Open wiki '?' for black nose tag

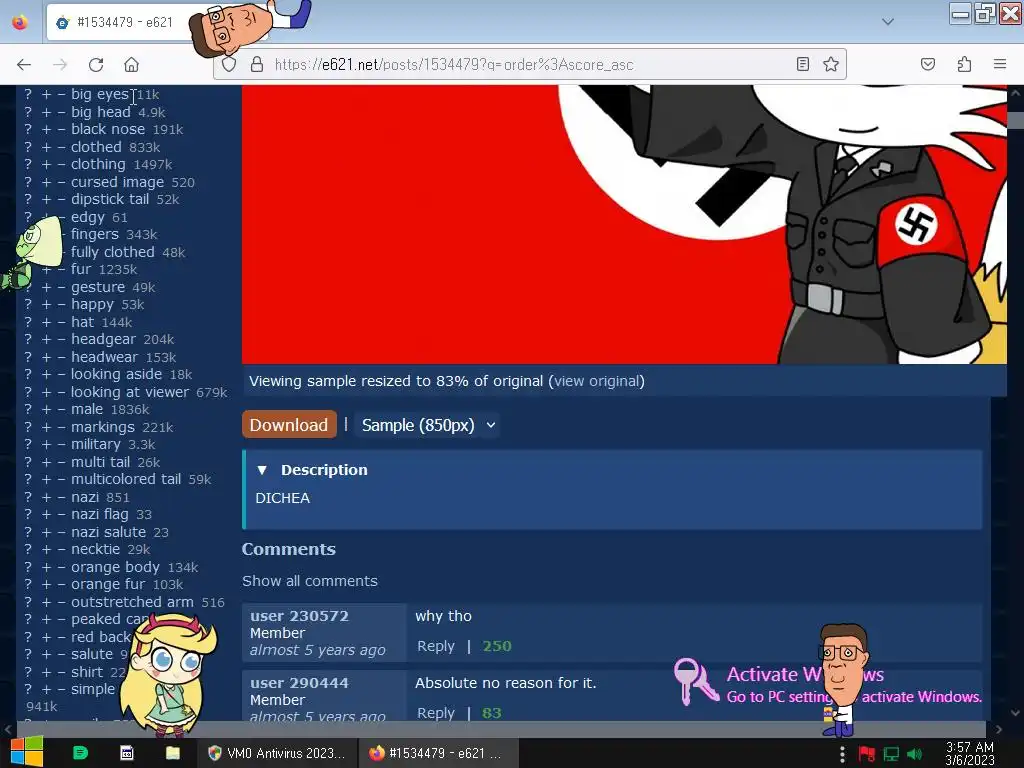tap(28, 129)
